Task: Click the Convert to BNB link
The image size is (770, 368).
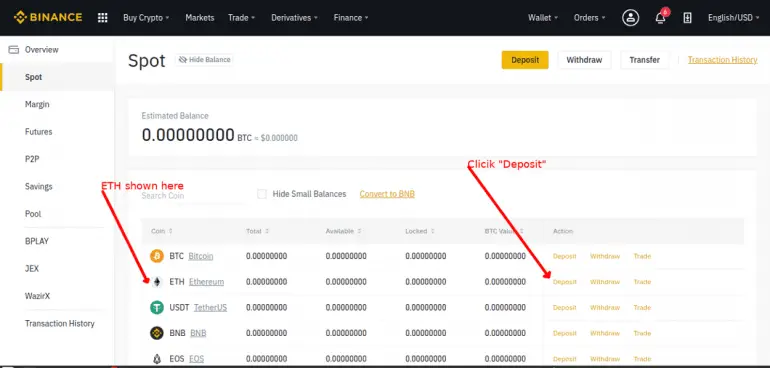Action: 387,194
